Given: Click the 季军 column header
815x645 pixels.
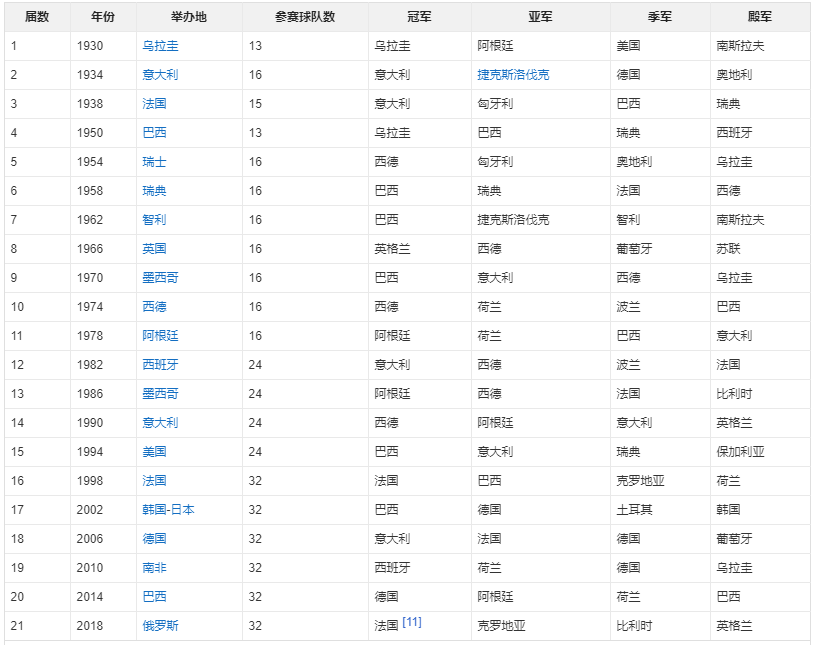Looking at the screenshot, I should click(660, 17).
